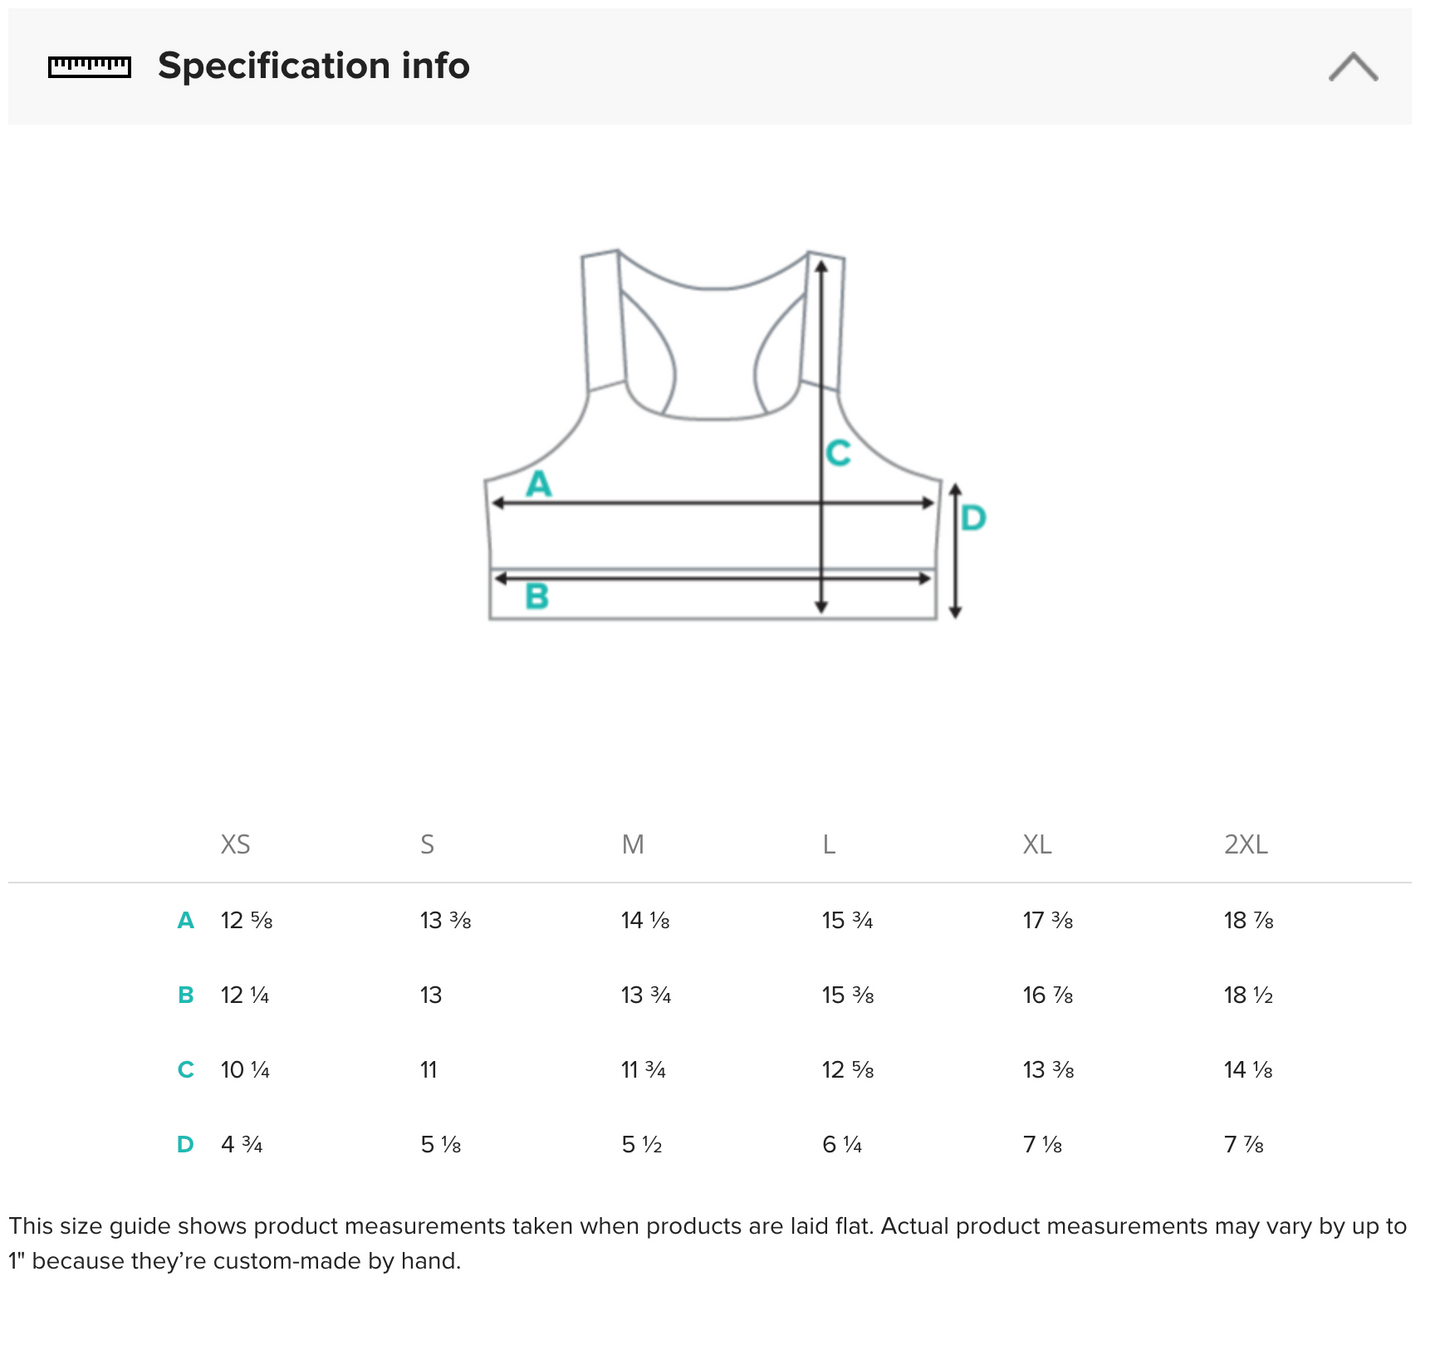Click the Specification info heading

[x=313, y=66]
